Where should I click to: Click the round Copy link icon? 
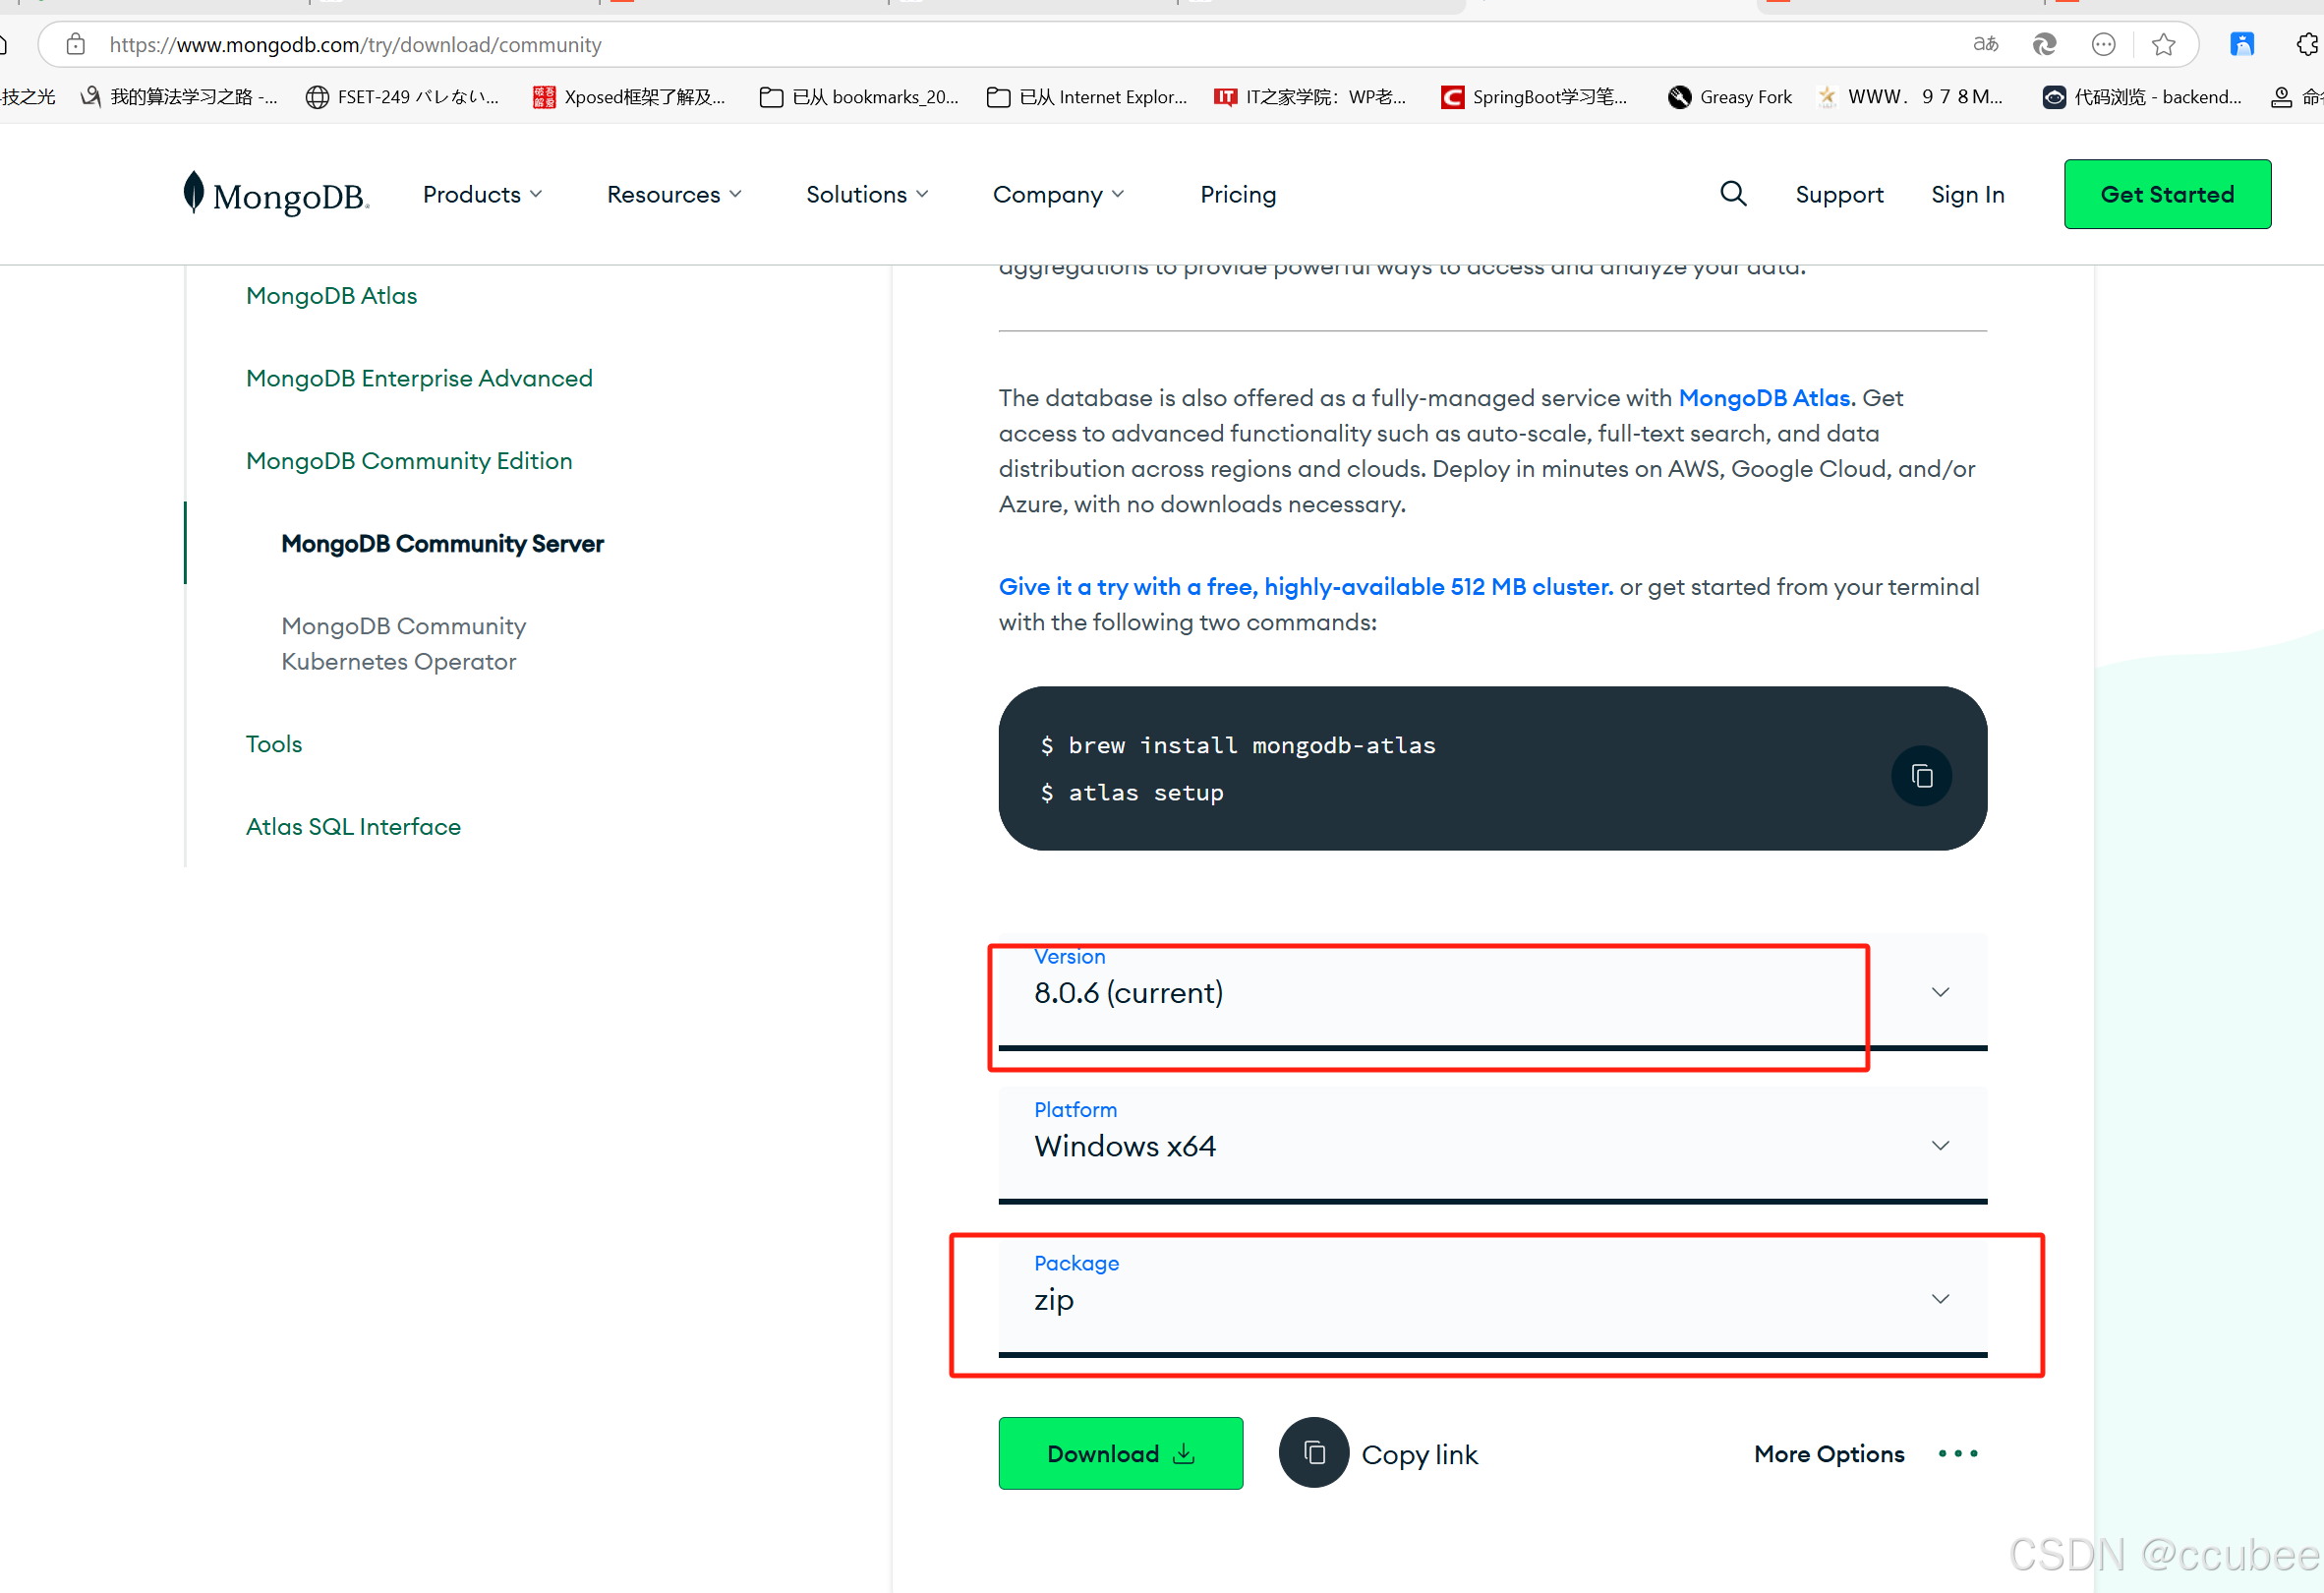1313,1453
